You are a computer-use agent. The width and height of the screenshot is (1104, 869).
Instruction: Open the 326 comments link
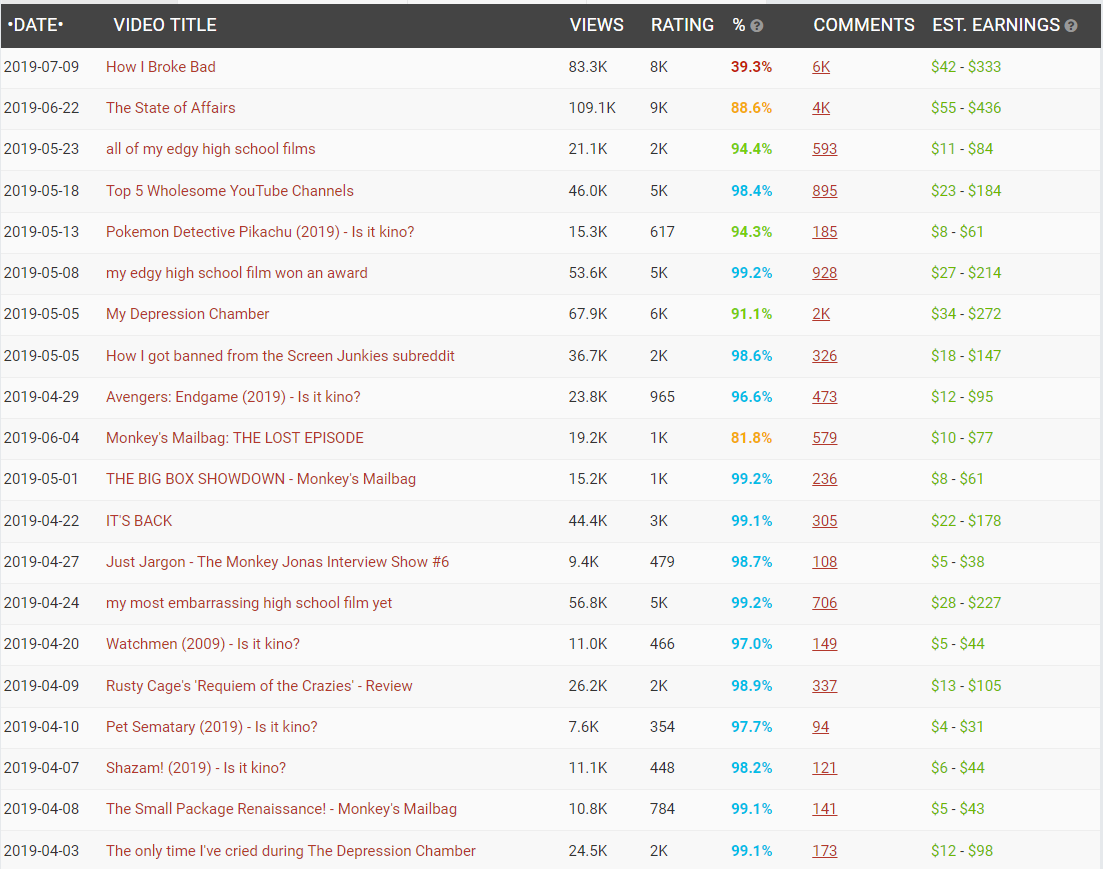tap(824, 356)
